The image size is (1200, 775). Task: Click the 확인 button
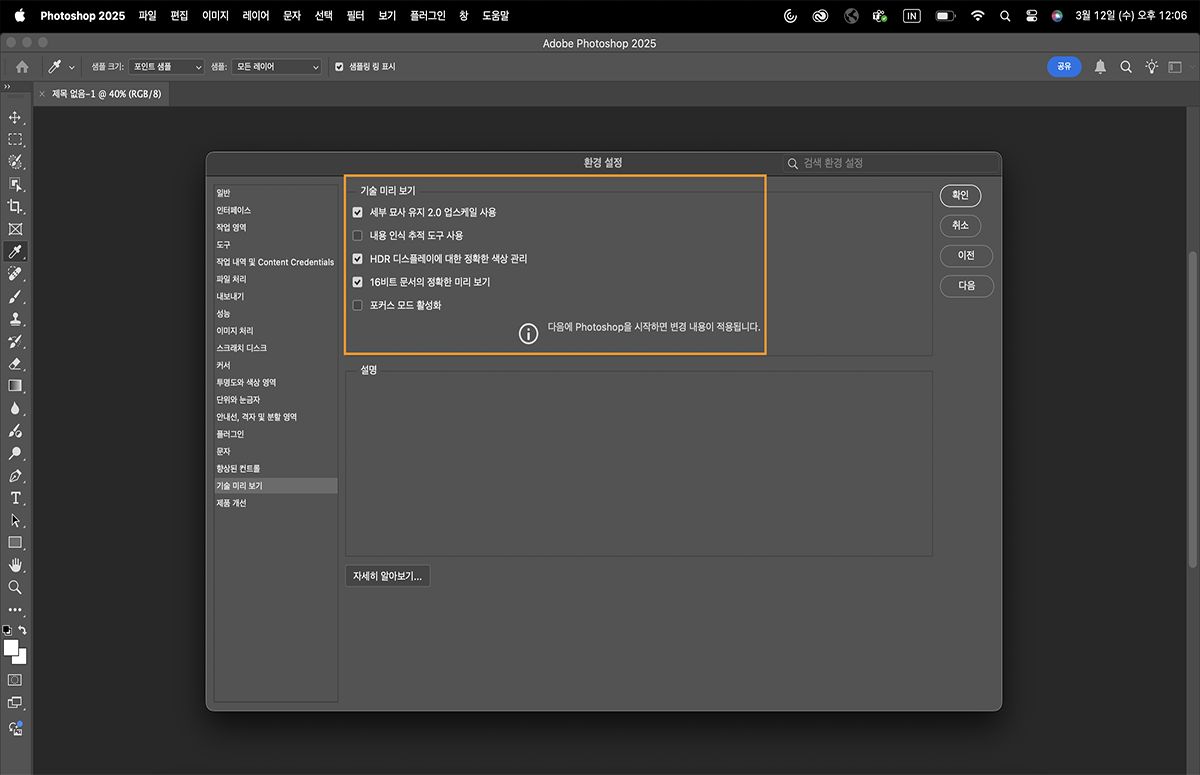tap(960, 196)
